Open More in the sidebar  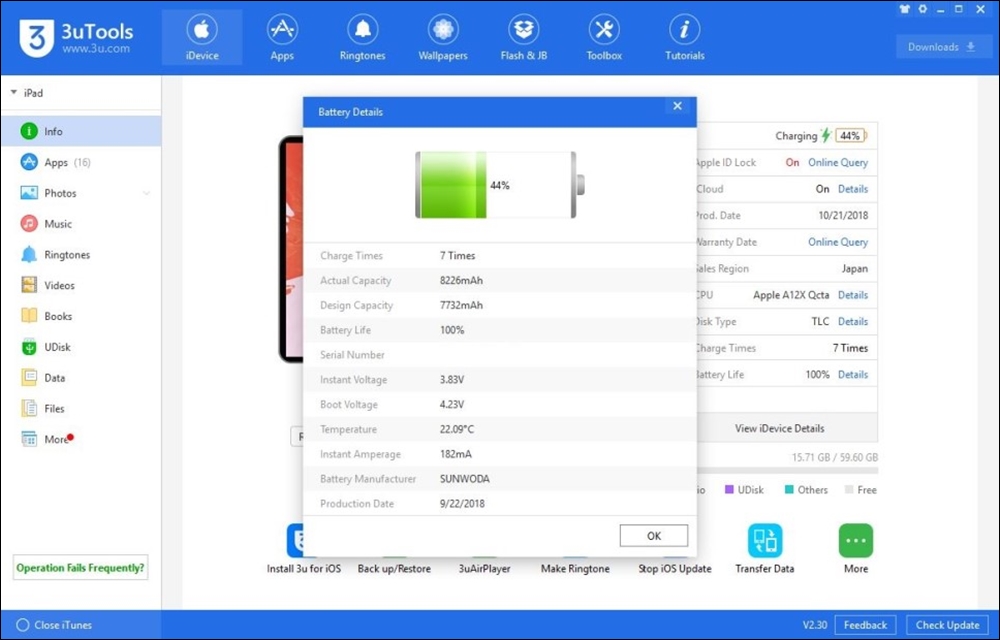81,439
